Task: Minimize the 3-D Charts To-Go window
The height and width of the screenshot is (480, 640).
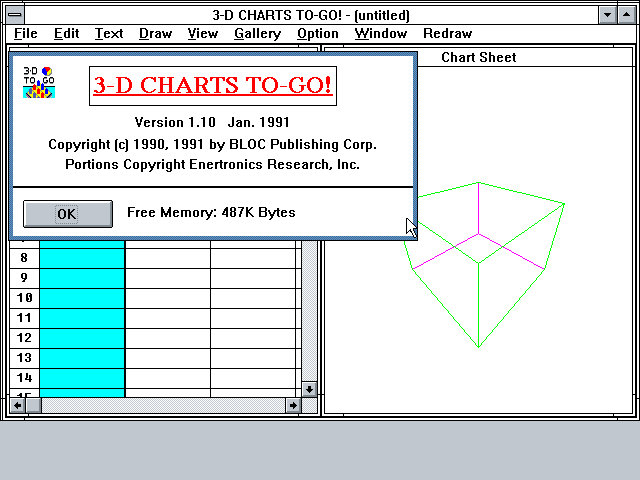Action: click(607, 15)
